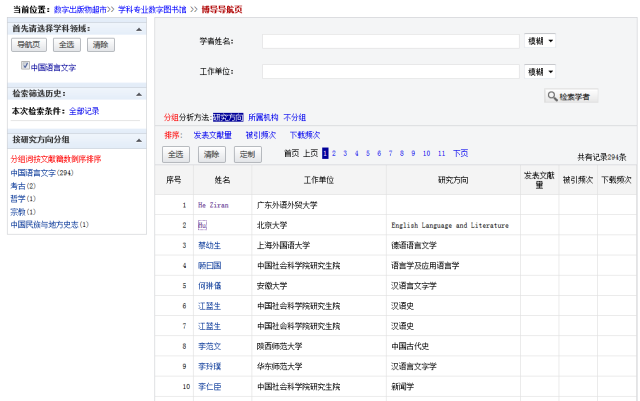The width and height of the screenshot is (640, 401).
Task: Filter by 哲学(1) group
Action: click(23, 199)
